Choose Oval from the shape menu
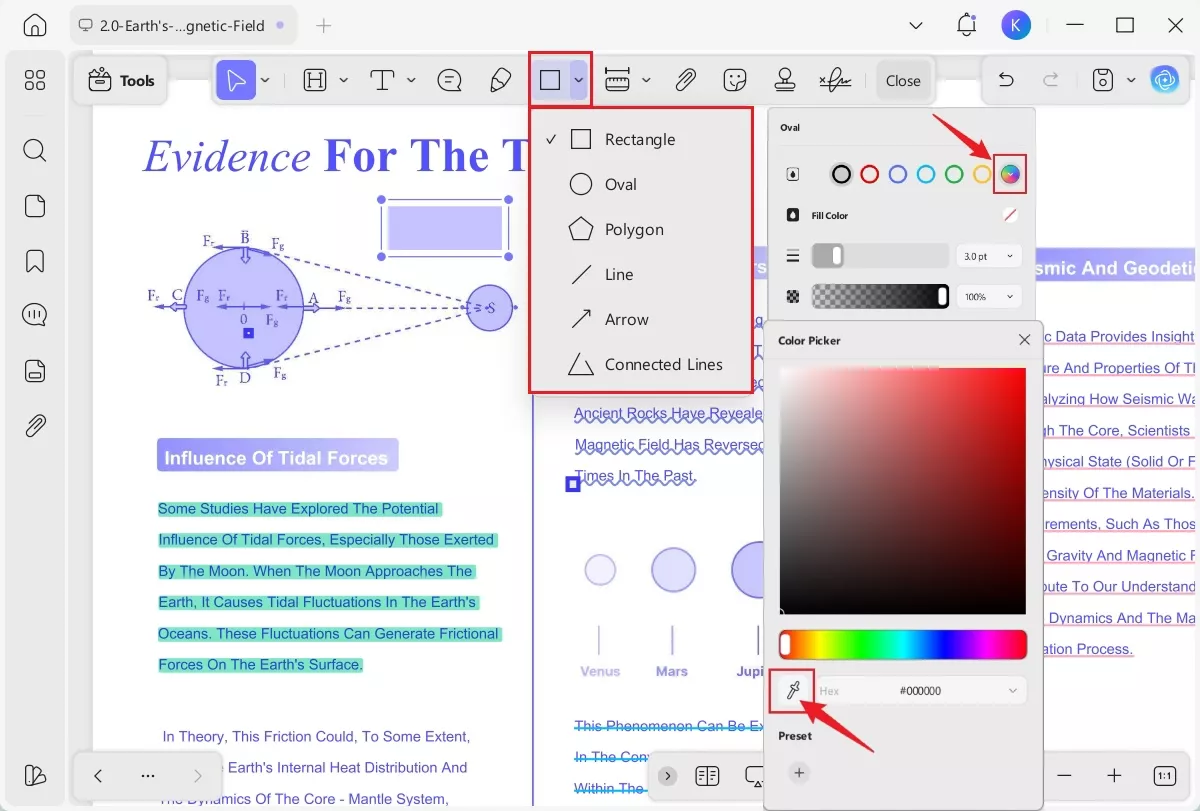Screen dimensions: 1200x811 (620, 184)
